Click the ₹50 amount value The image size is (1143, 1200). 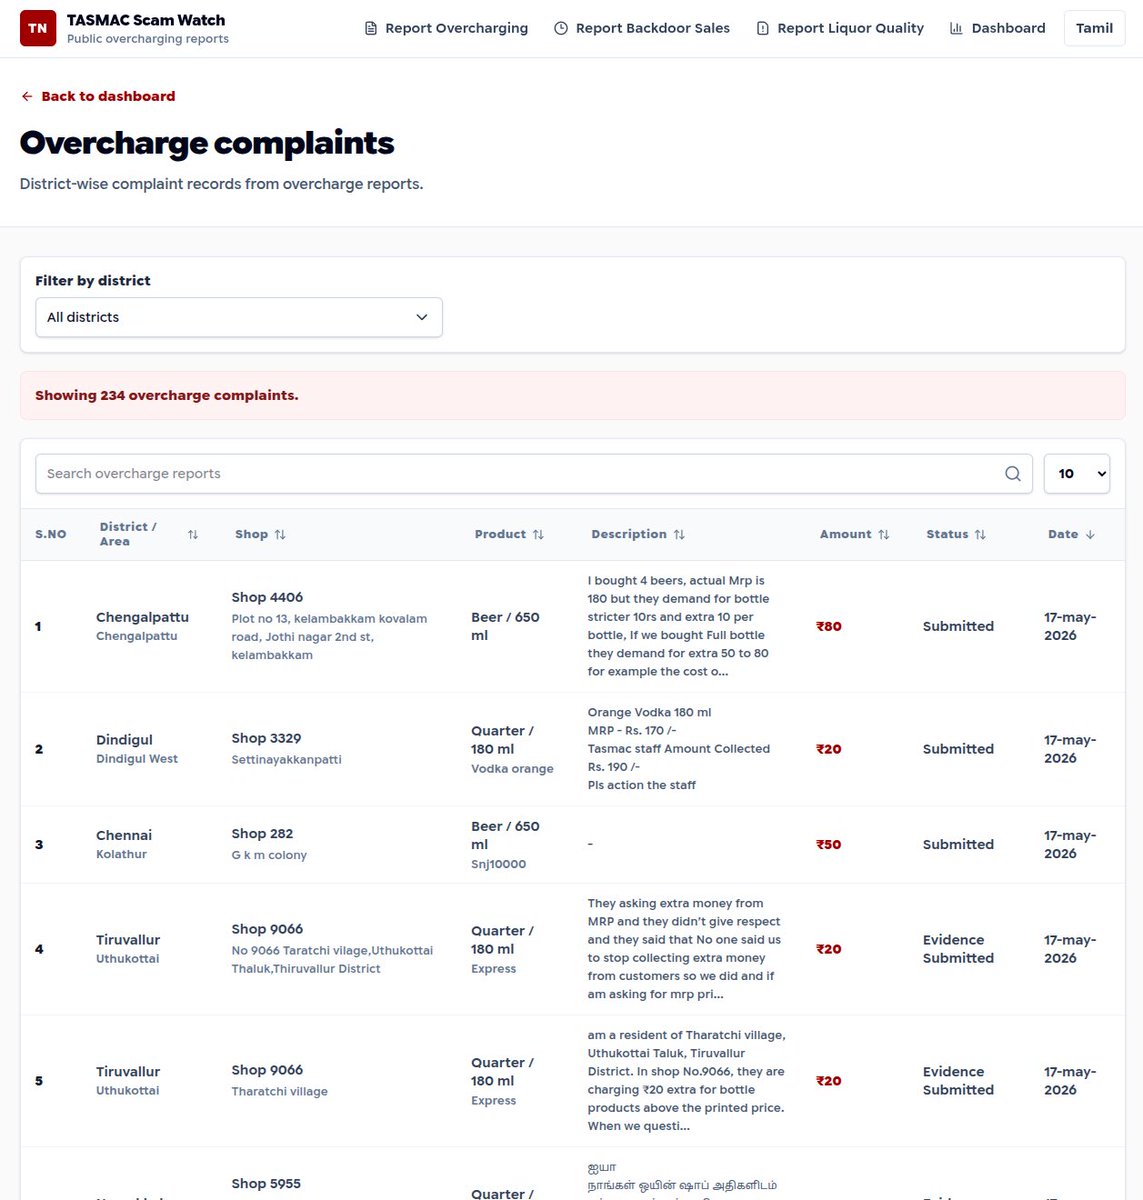click(829, 845)
